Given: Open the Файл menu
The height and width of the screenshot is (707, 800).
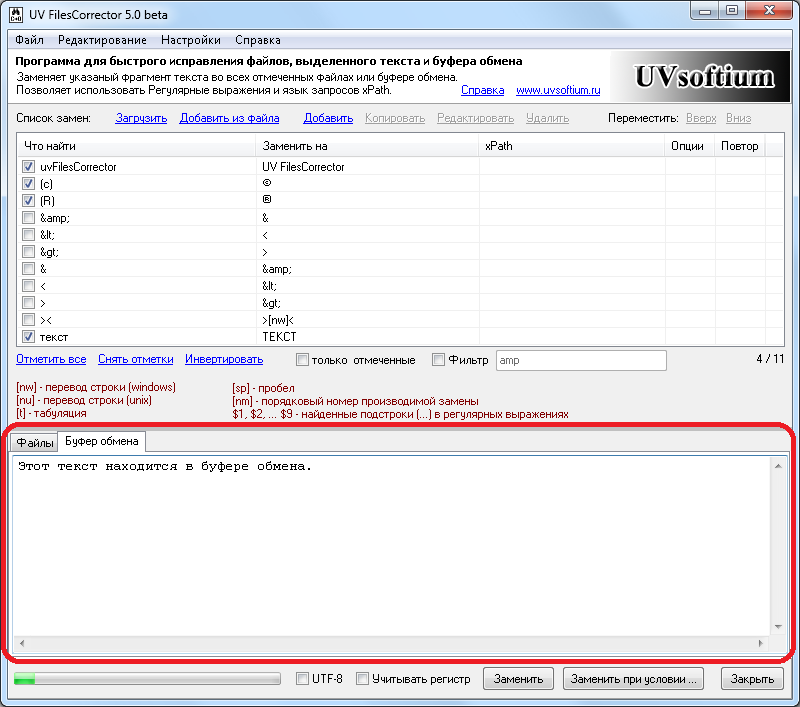Looking at the screenshot, I should click(29, 40).
